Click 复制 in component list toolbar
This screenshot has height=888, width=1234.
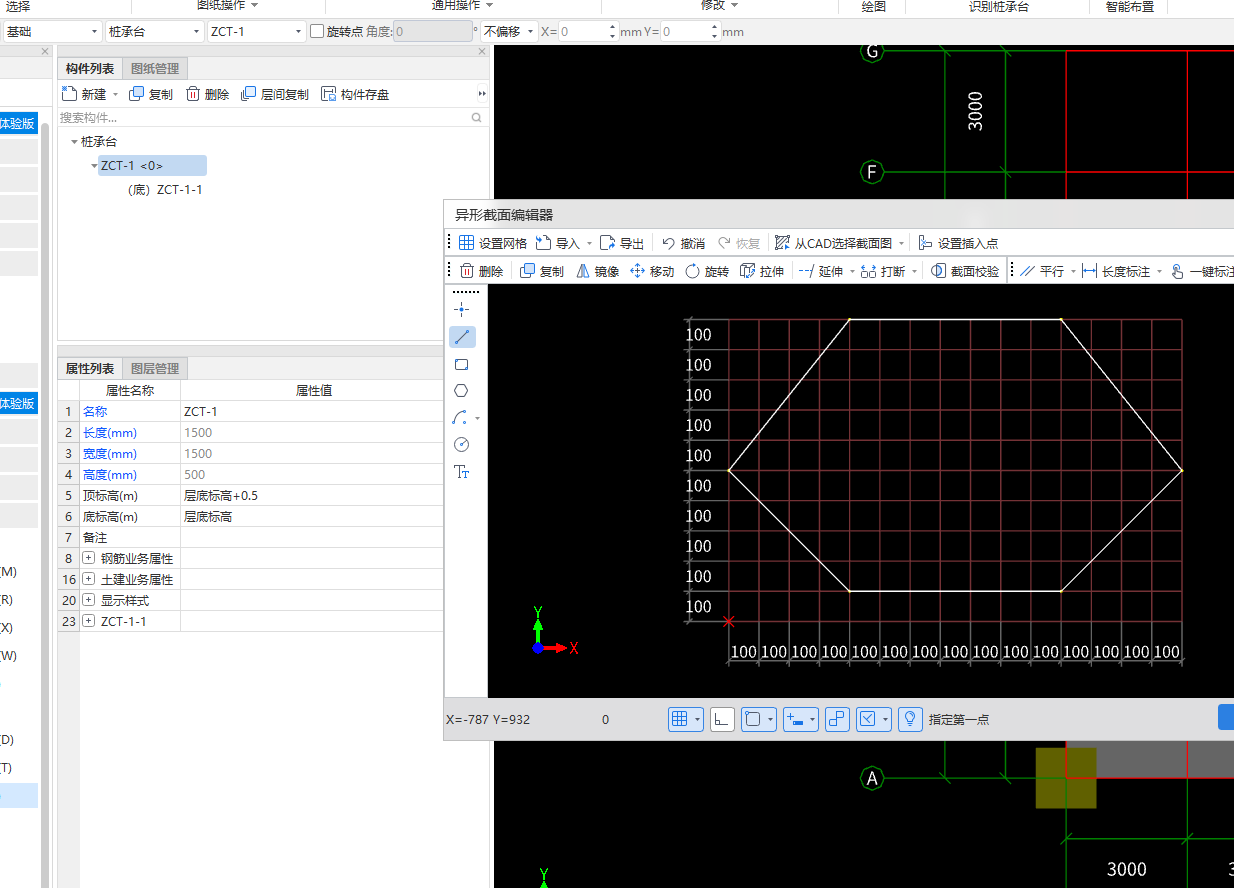point(151,94)
